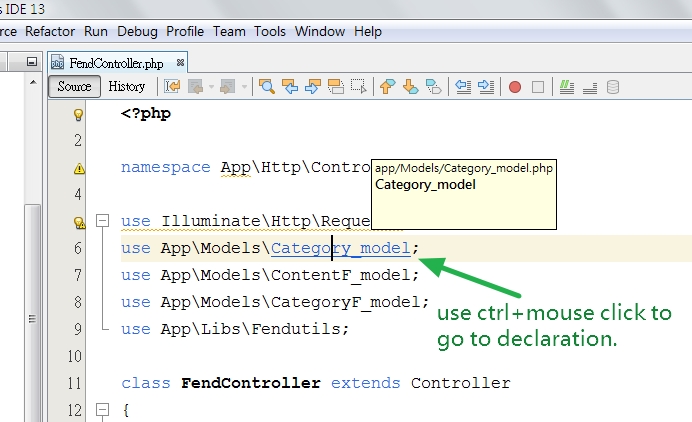692x422 pixels.
Task: Click the <?php opening tag
Action: point(146,113)
